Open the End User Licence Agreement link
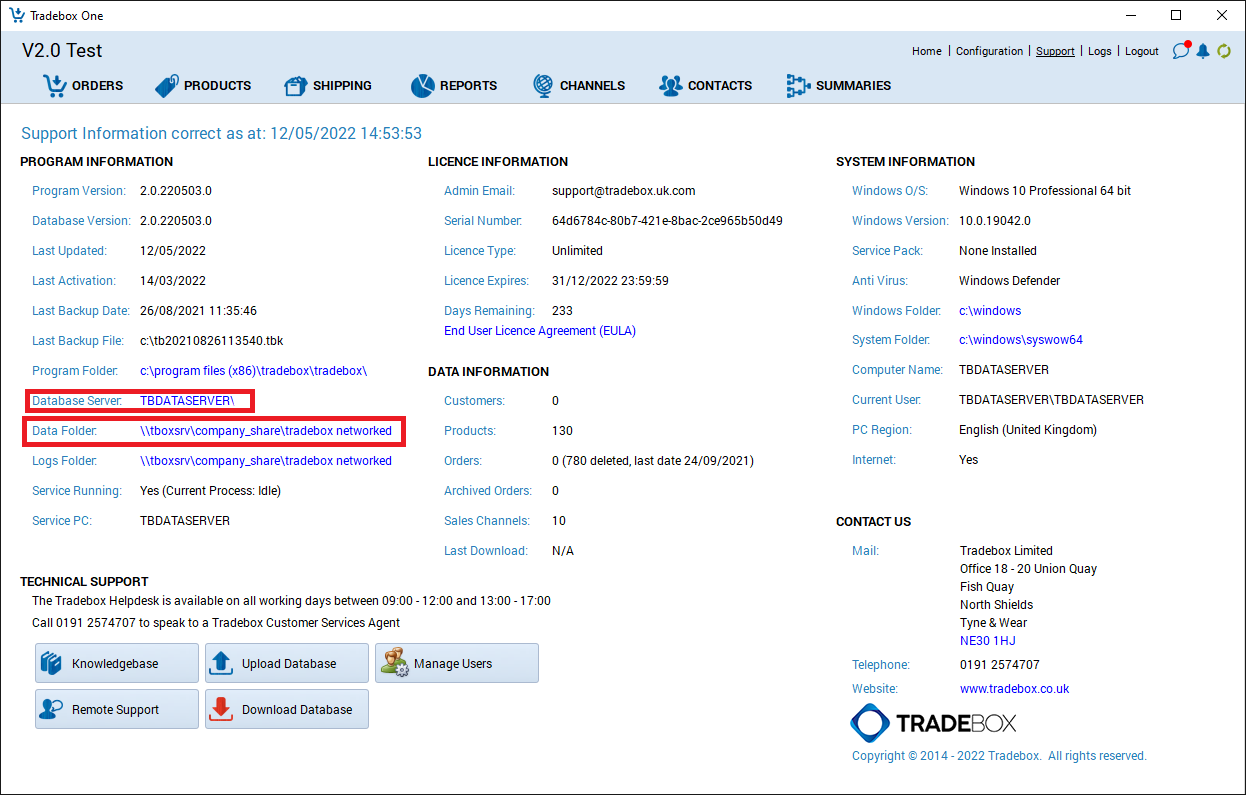 [x=540, y=331]
